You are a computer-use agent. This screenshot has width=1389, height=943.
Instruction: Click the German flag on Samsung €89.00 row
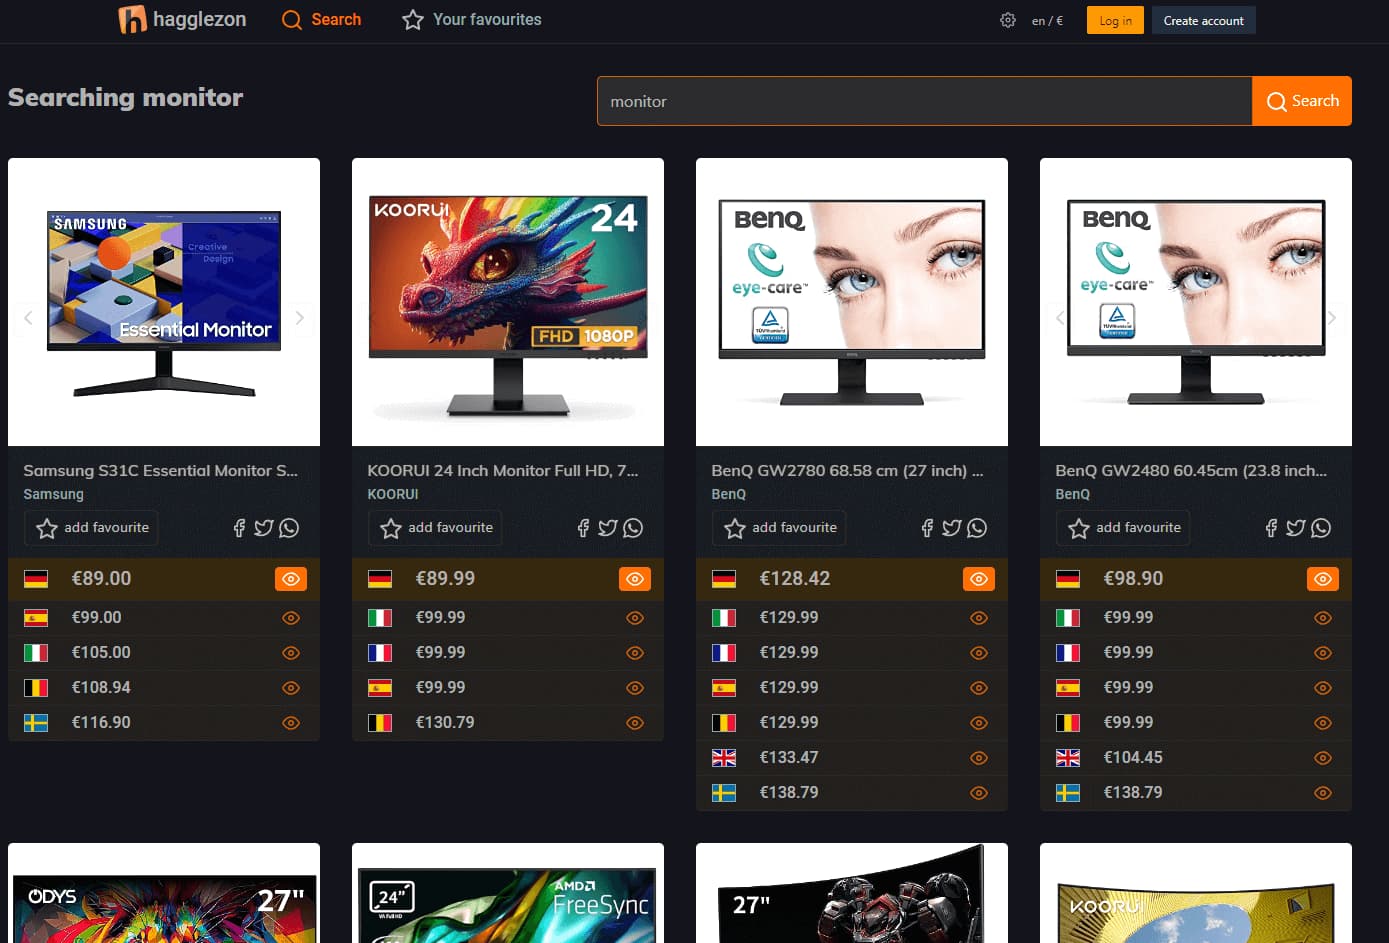pyautogui.click(x=36, y=579)
